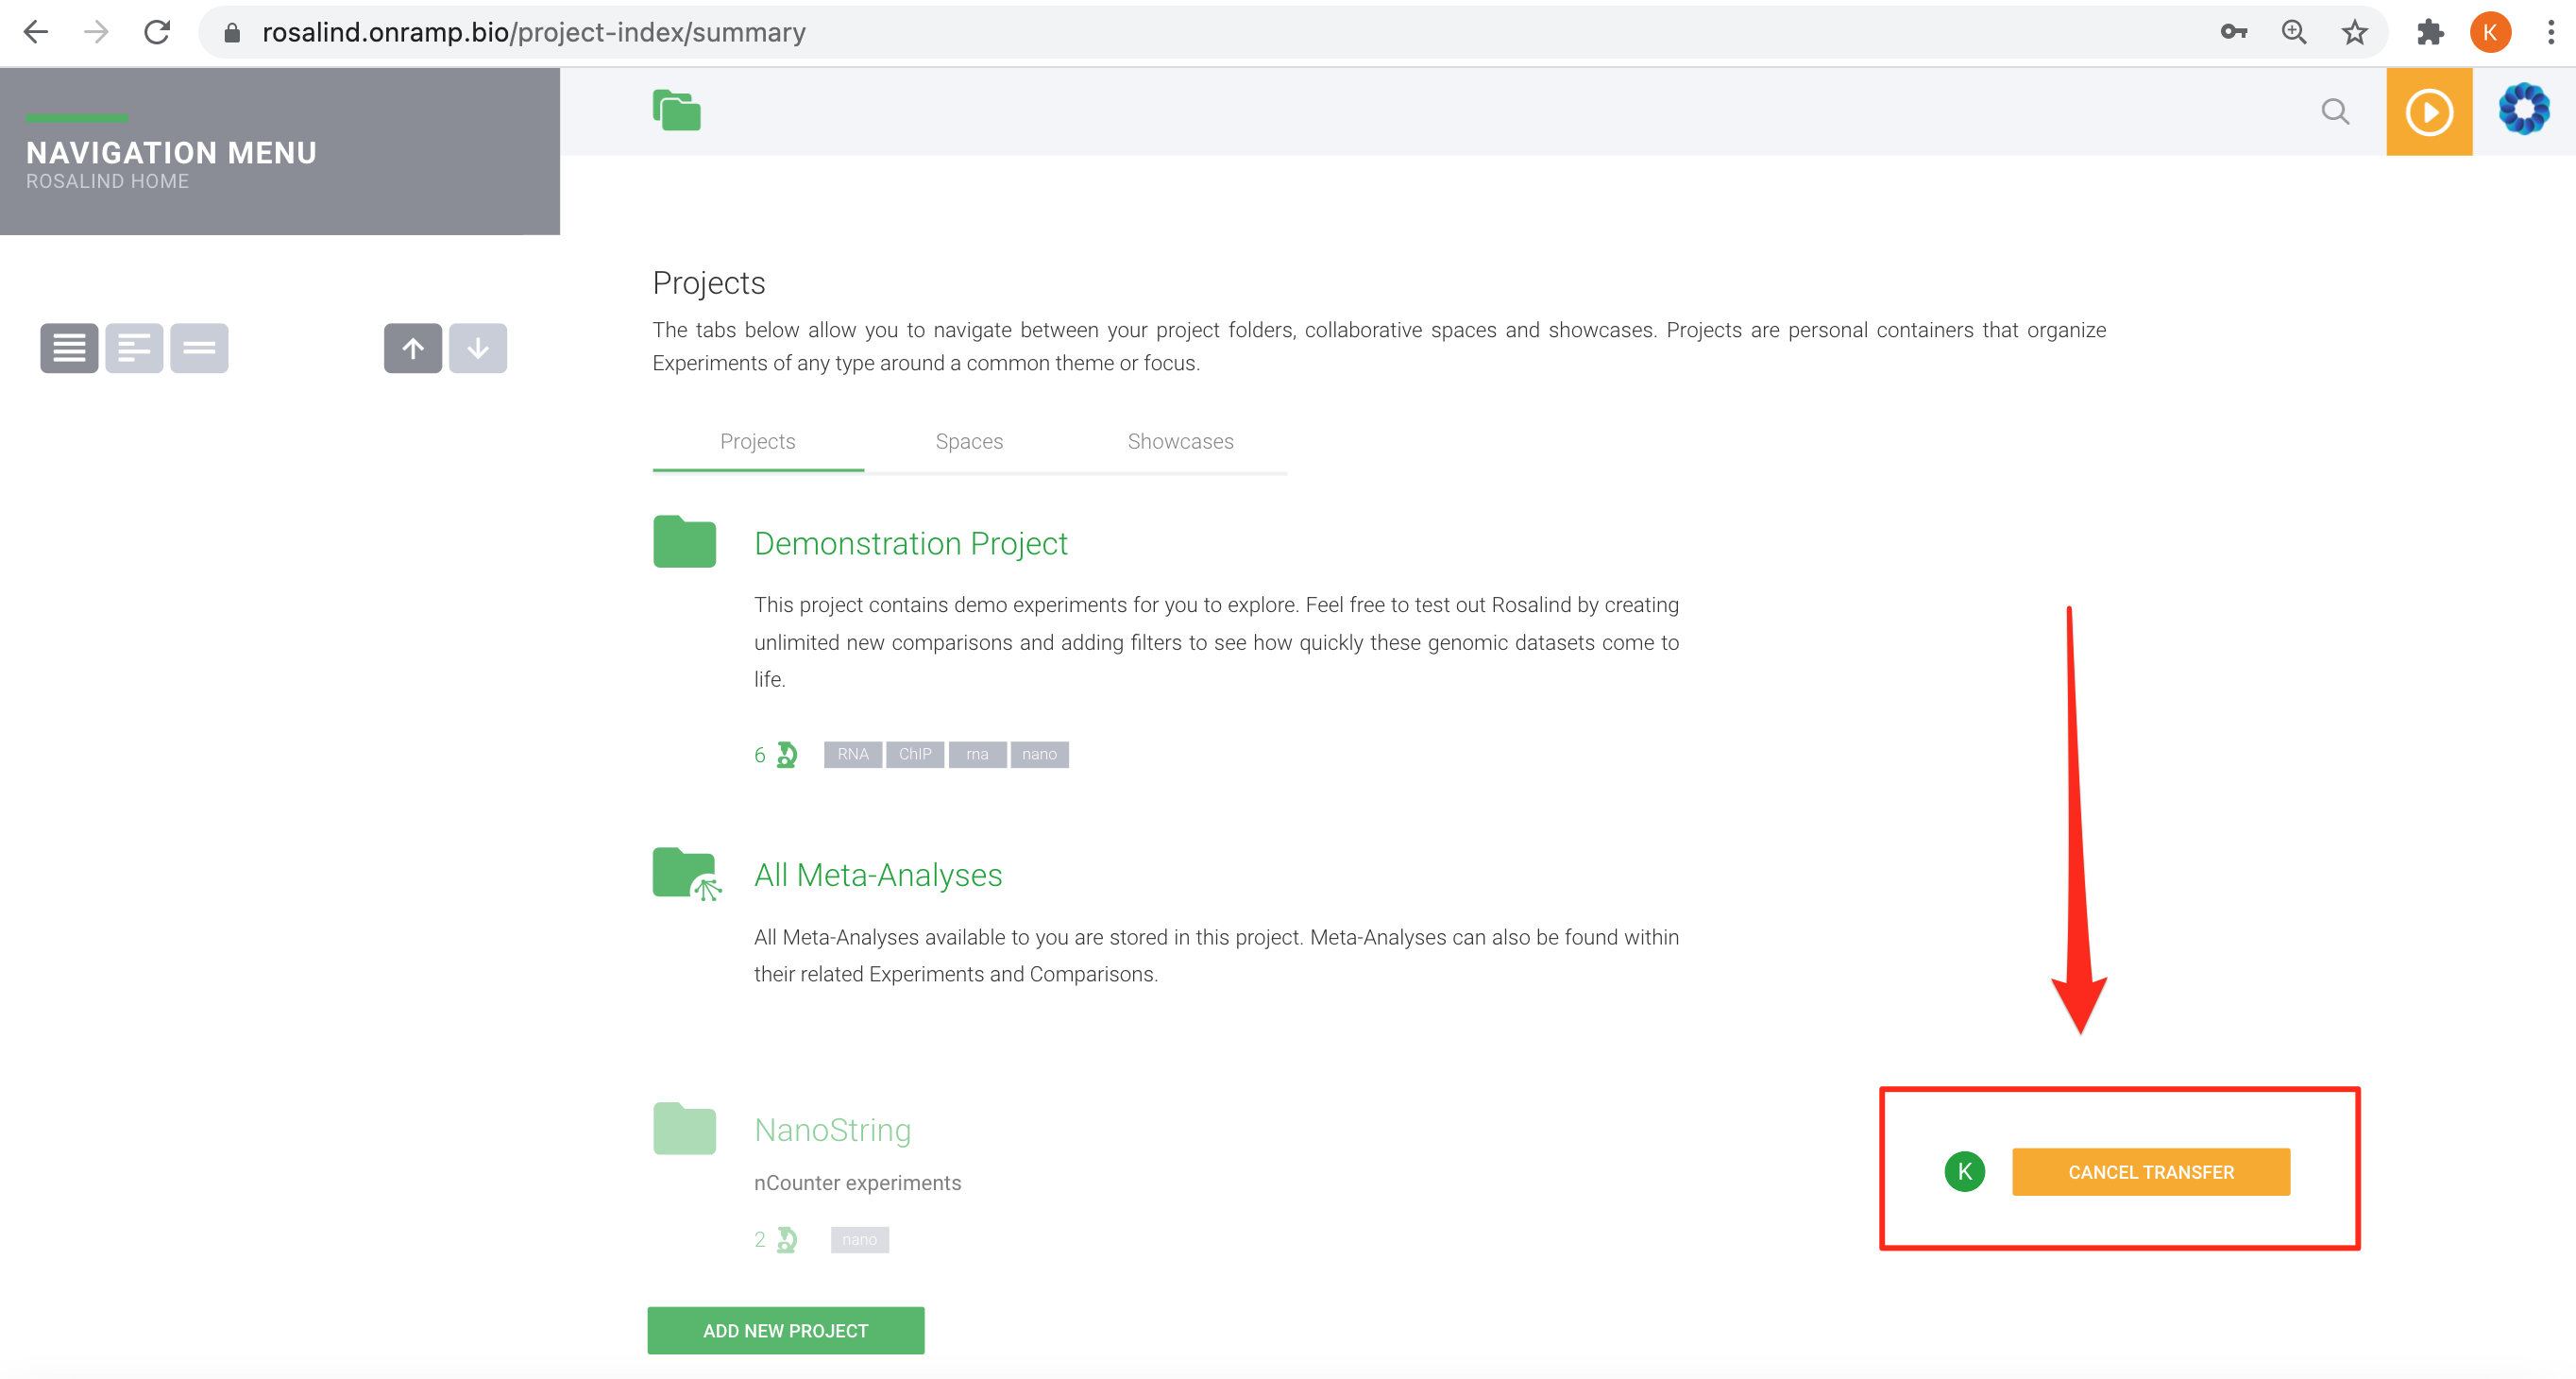Screen dimensions: 2576x1379
Task: Click the Demonstration Project folder icon
Action: tap(685, 541)
